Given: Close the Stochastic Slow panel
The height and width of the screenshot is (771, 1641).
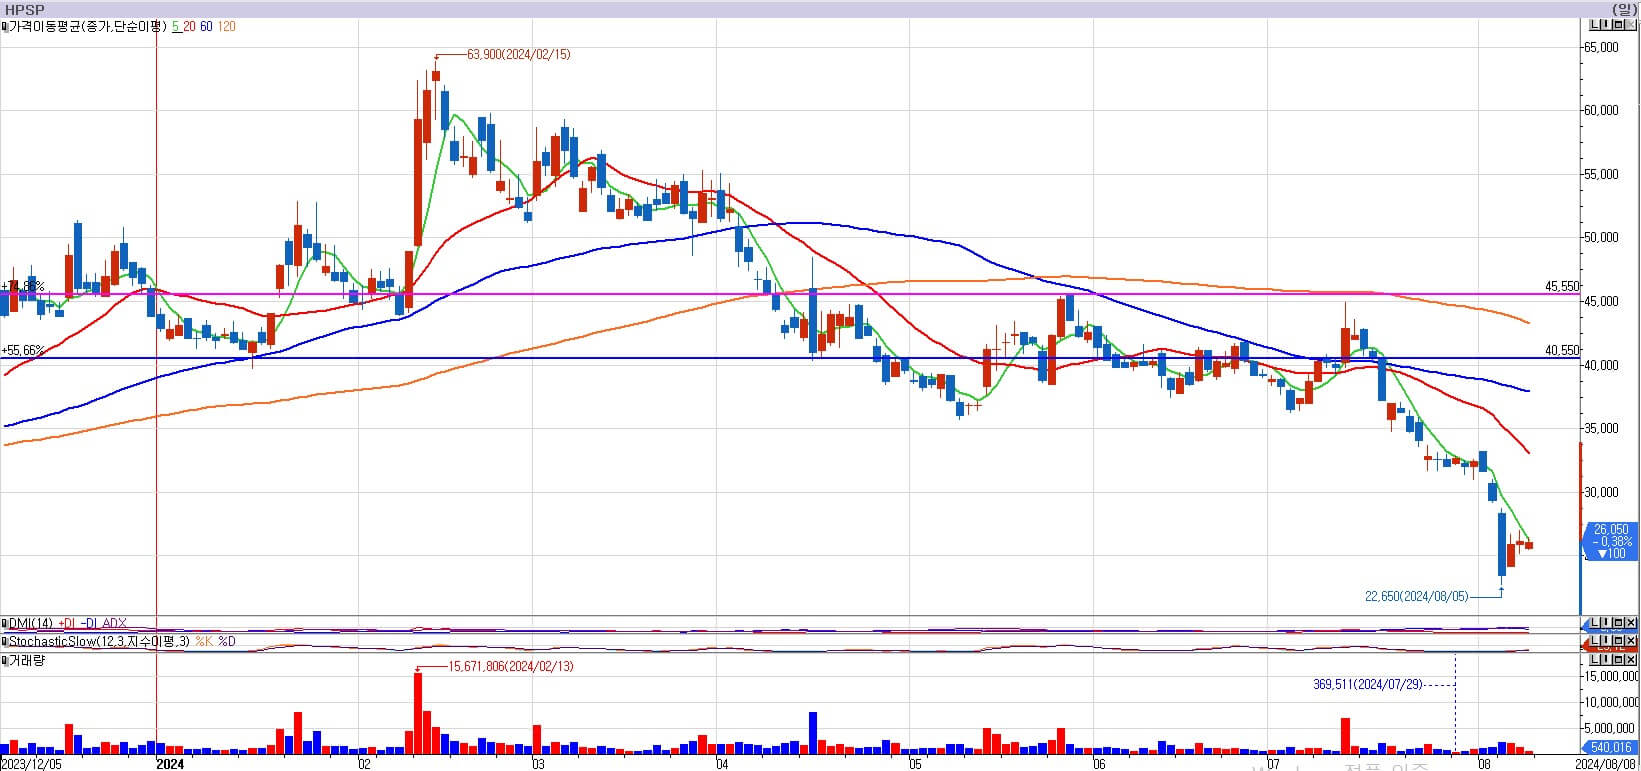Looking at the screenshot, I should [x=1631, y=640].
